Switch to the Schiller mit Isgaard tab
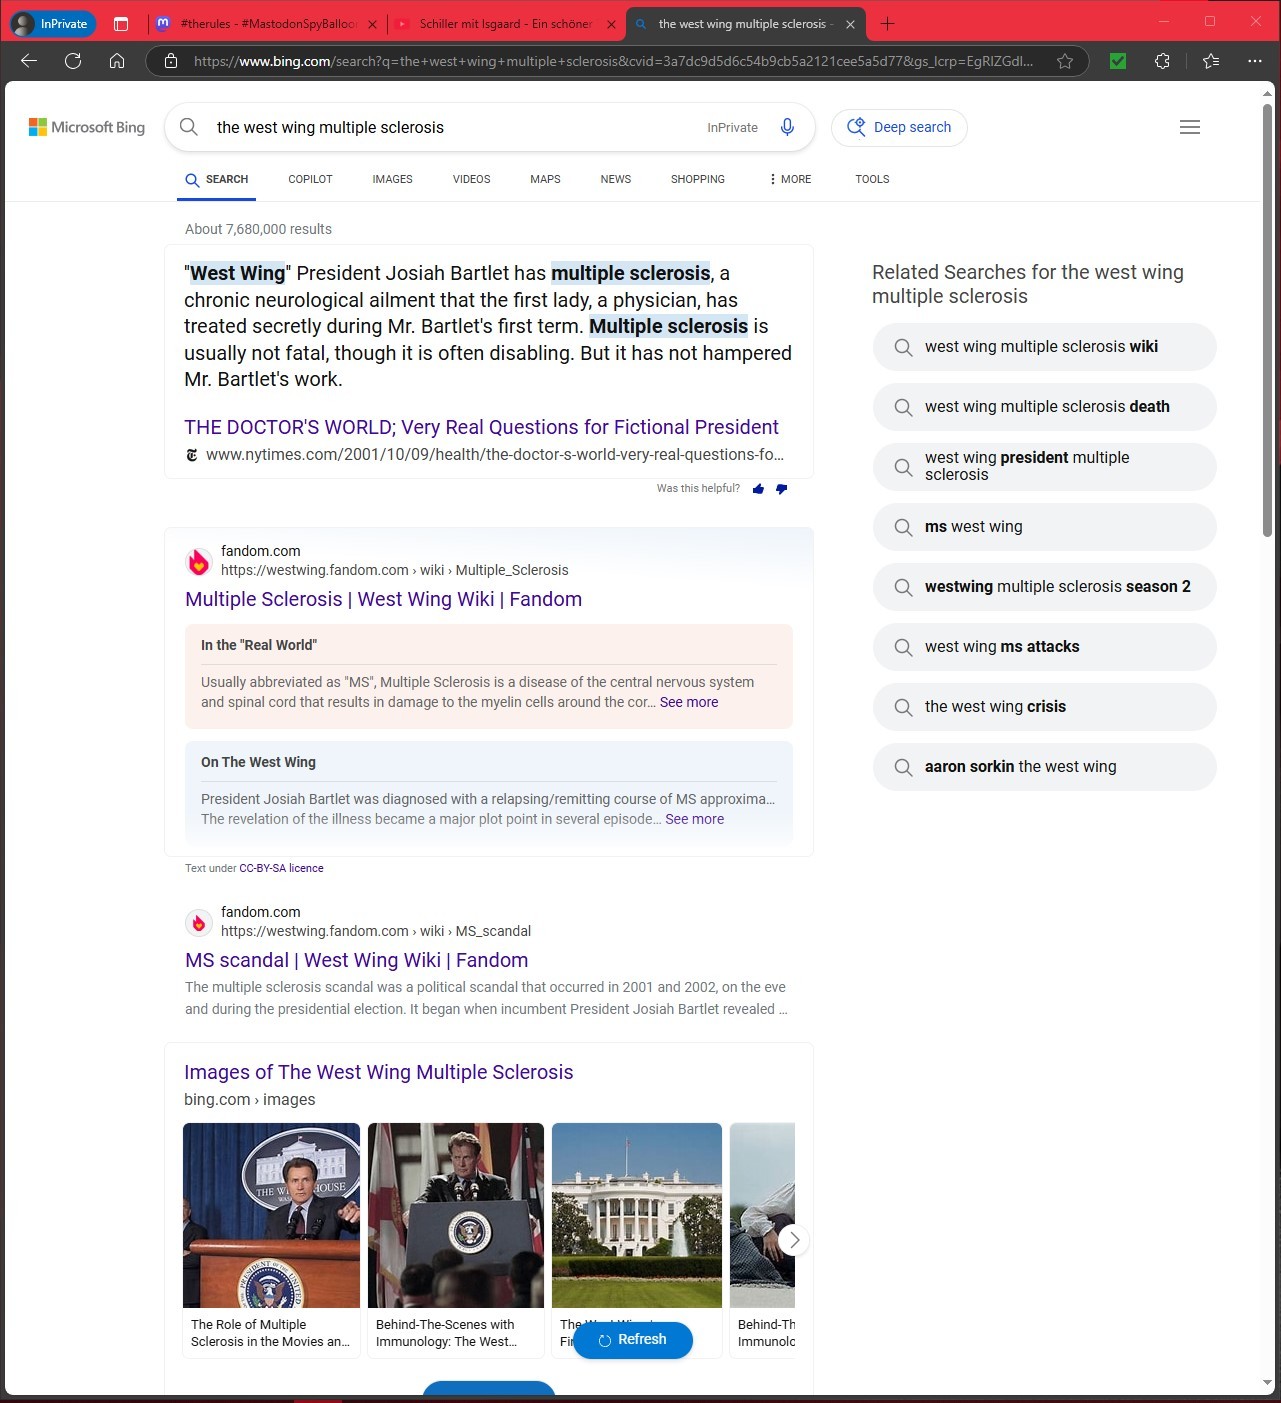 coord(505,24)
